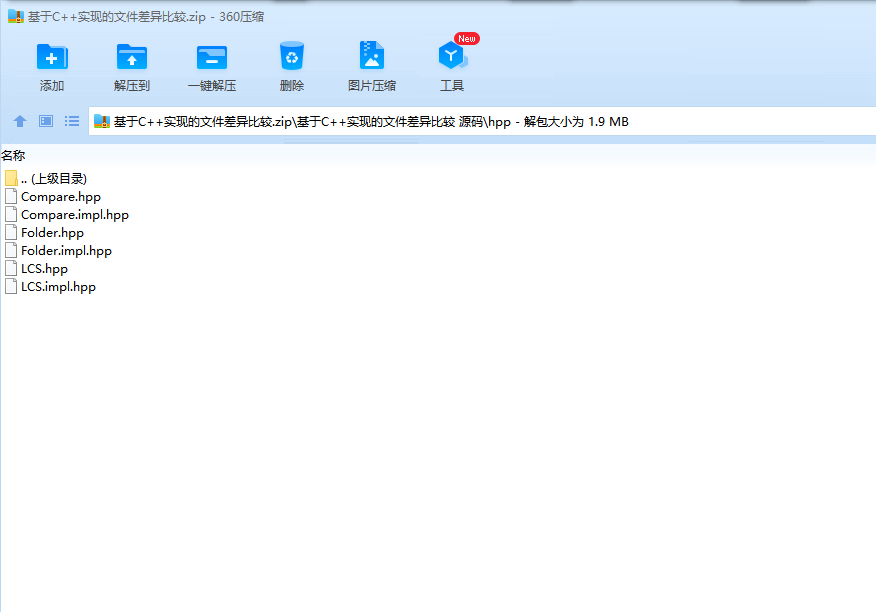Select the file Folder.hpp
876x612 pixels.
coord(44,233)
